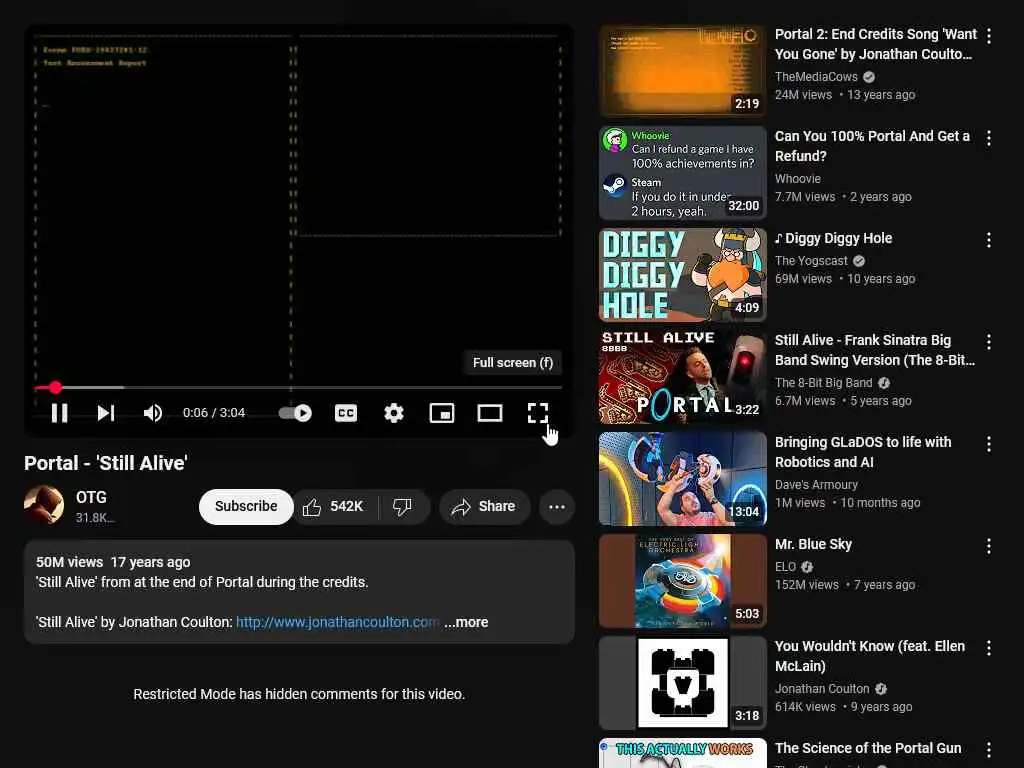
Task: Skip to the next video
Action: [106, 413]
